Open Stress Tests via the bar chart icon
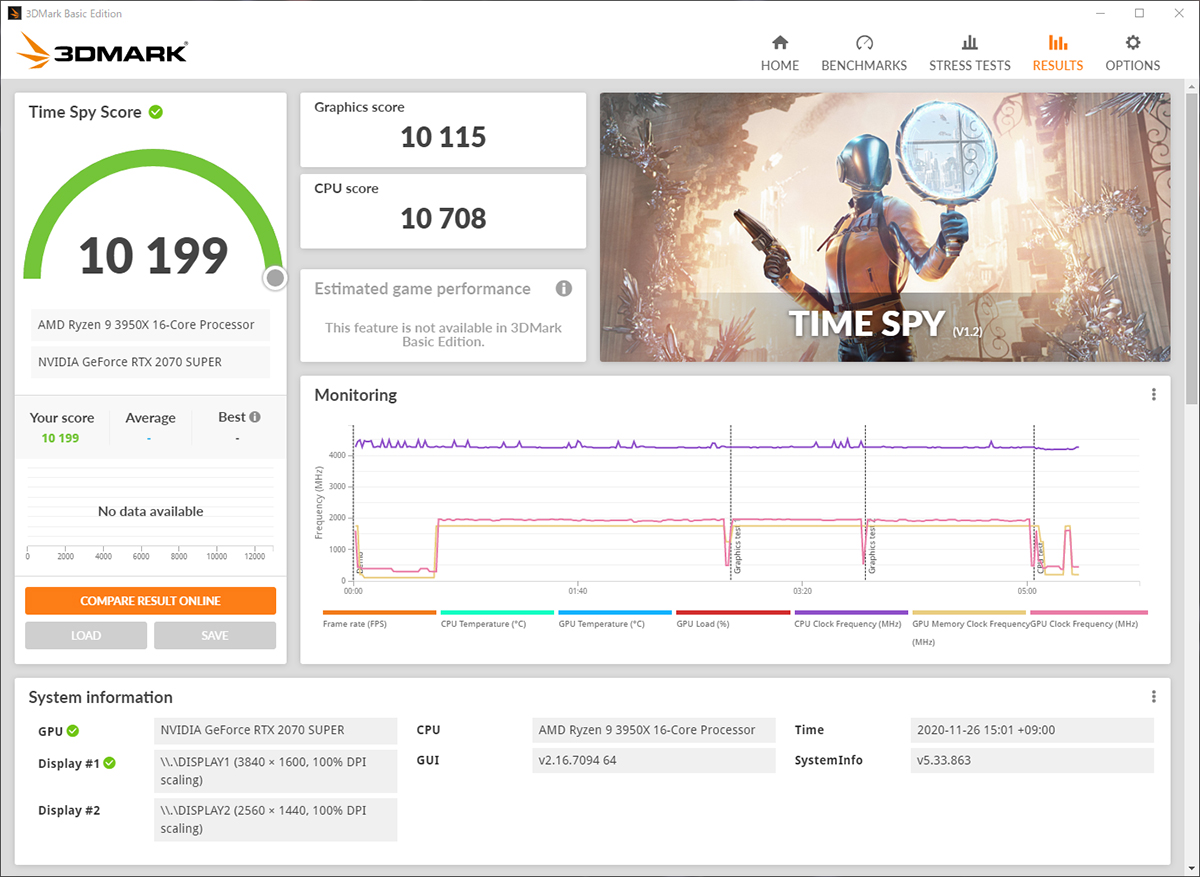 coord(969,43)
